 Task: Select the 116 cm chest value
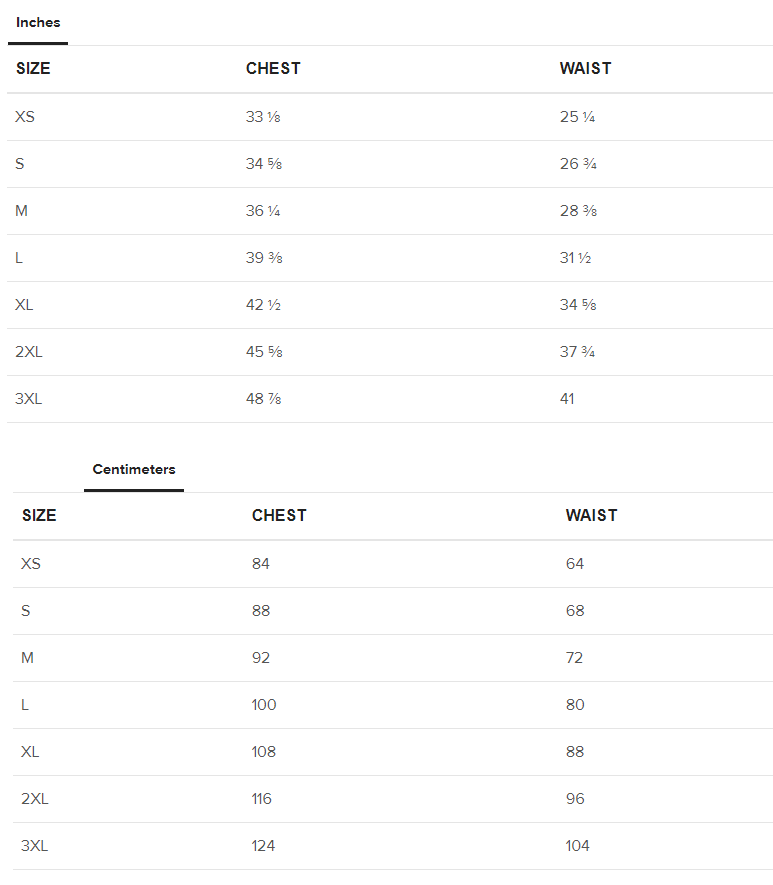pyautogui.click(x=262, y=799)
